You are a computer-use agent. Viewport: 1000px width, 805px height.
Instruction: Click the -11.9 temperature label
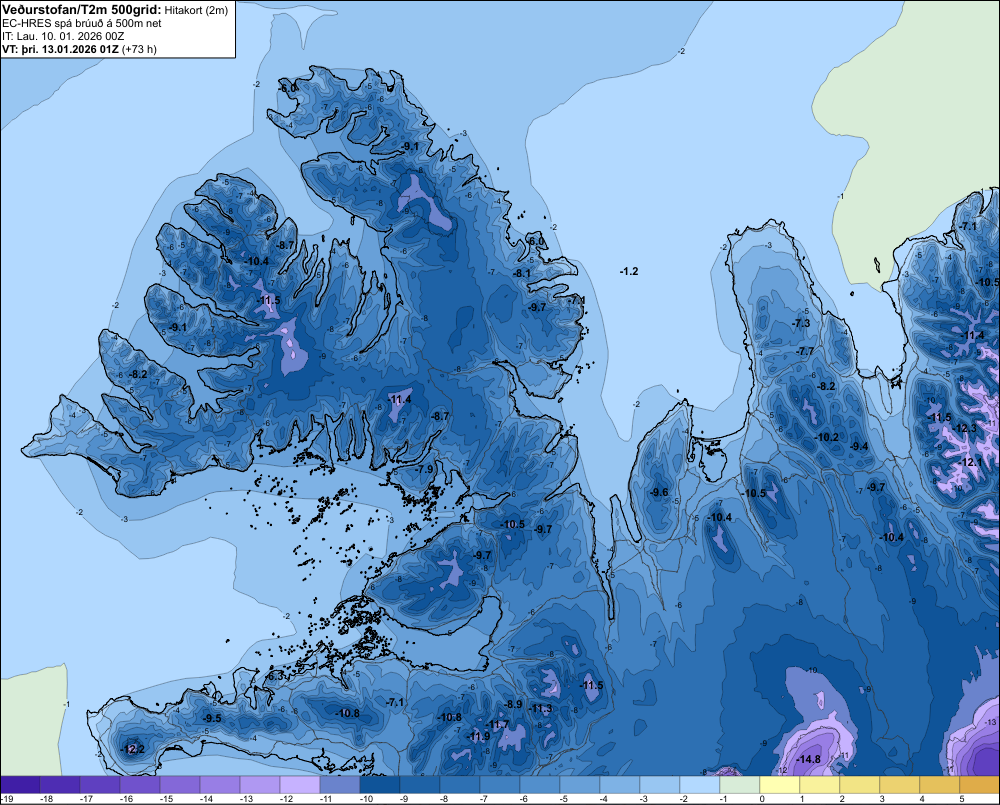pos(478,736)
